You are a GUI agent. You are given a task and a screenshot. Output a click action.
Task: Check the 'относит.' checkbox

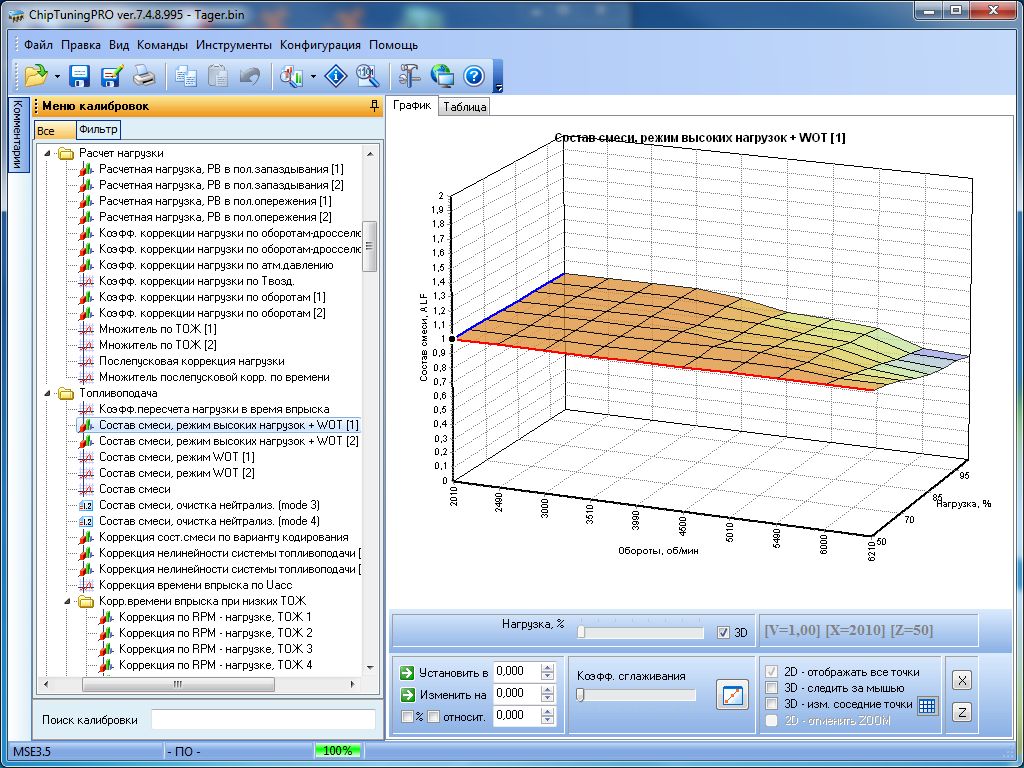pos(433,716)
